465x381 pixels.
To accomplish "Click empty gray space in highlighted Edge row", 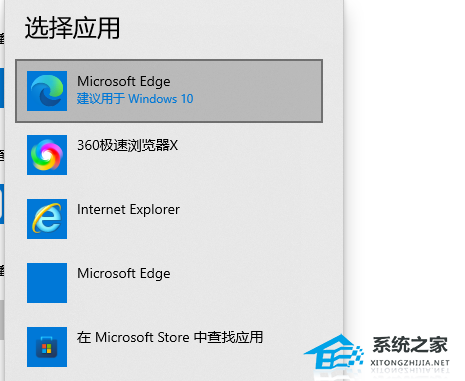I will (257, 91).
